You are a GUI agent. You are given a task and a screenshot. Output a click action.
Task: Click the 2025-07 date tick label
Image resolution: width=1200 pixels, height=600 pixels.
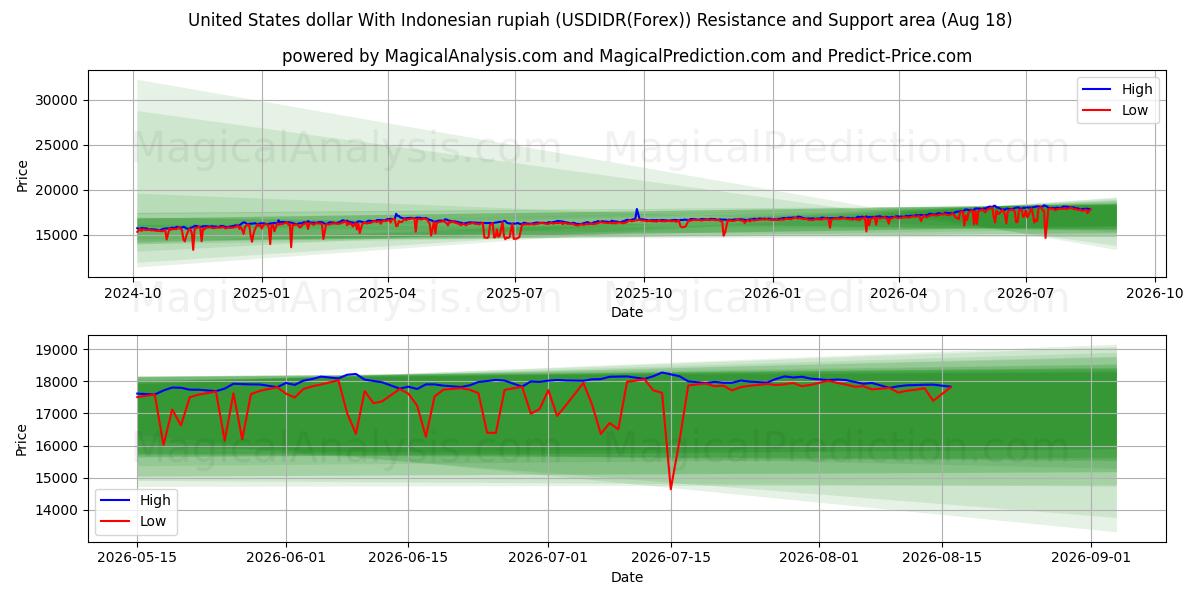[x=515, y=295]
